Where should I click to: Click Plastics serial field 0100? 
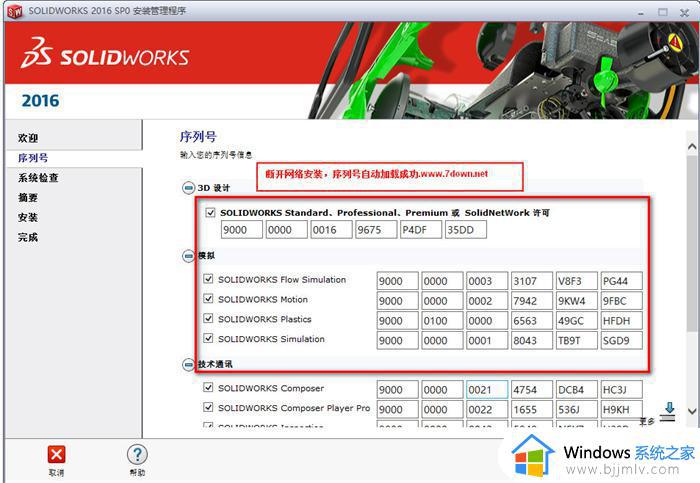[442, 321]
